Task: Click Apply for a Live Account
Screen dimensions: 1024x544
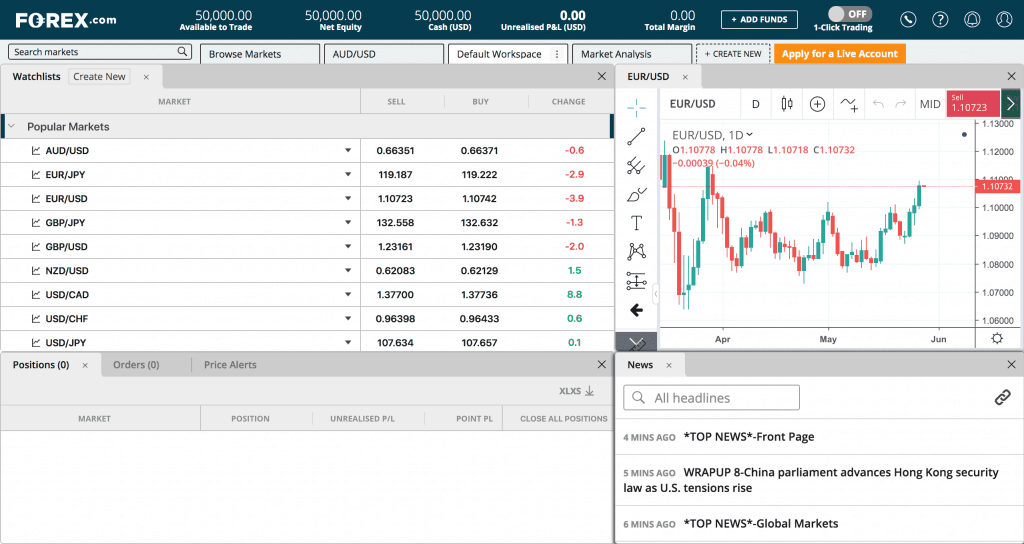Action: tap(839, 54)
